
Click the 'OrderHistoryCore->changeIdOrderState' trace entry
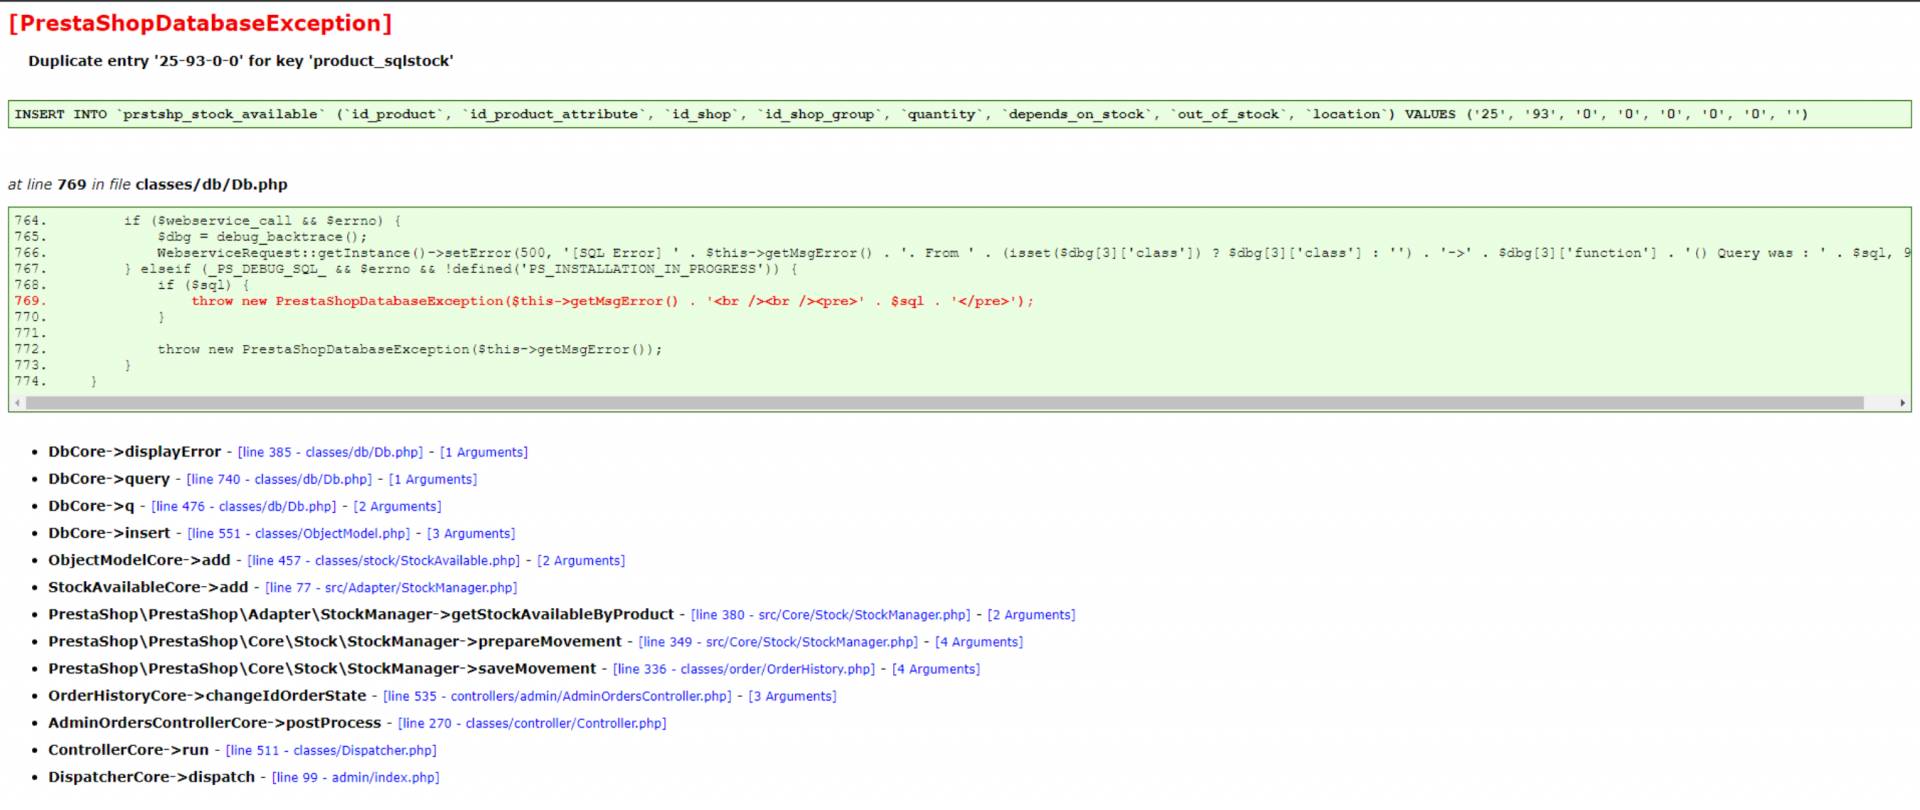pyautogui.click(x=207, y=695)
